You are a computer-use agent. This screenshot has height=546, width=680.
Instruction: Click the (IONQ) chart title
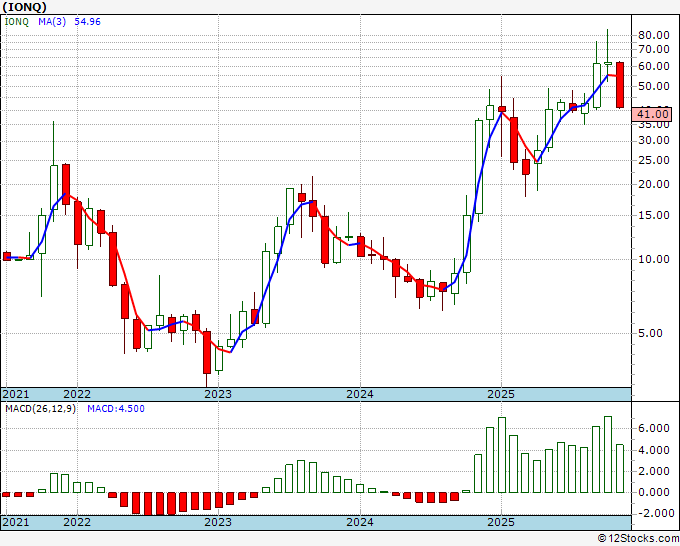(25, 7)
